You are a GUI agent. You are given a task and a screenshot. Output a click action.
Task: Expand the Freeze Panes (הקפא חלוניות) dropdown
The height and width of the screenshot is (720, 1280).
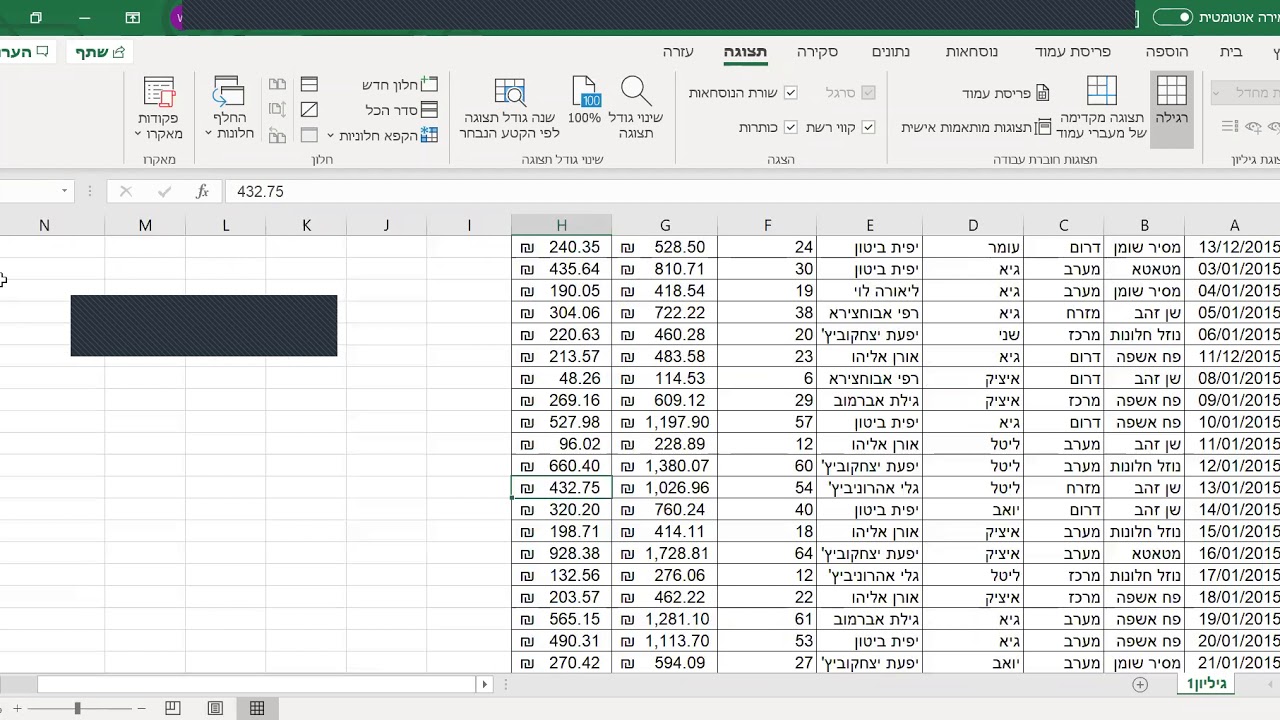[x=331, y=135]
